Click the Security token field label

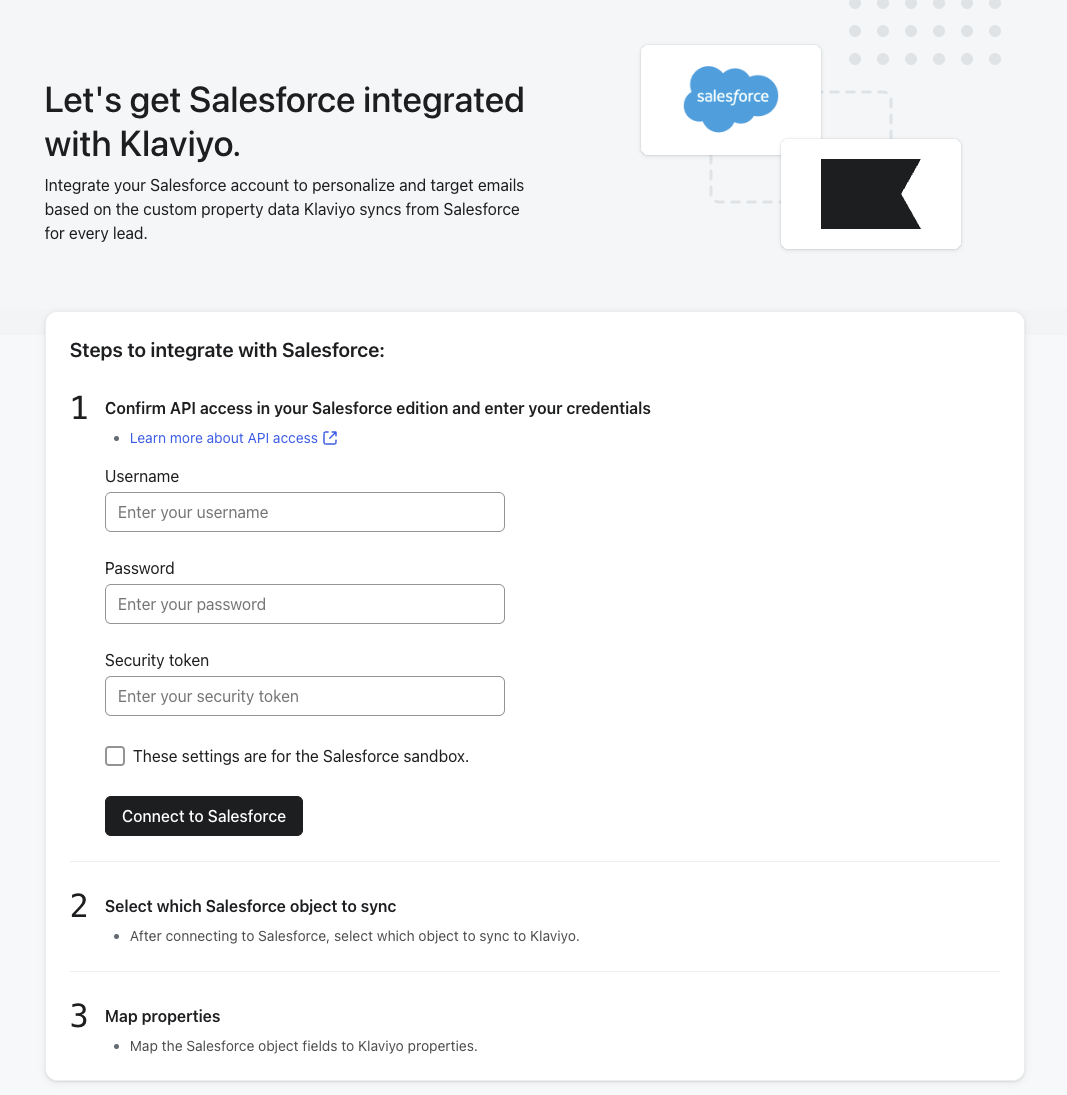coord(157,660)
